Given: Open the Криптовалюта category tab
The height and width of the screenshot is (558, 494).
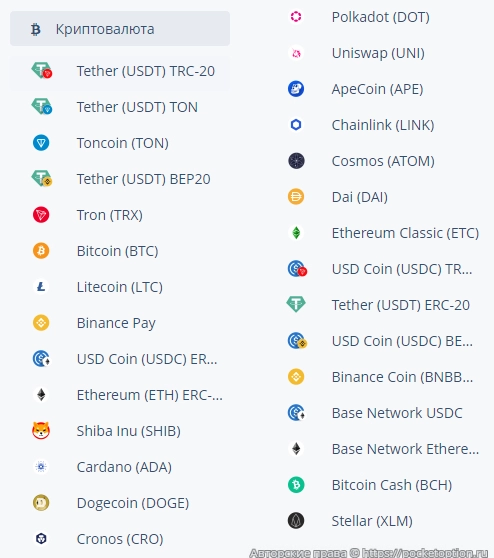Looking at the screenshot, I should tap(120, 28).
